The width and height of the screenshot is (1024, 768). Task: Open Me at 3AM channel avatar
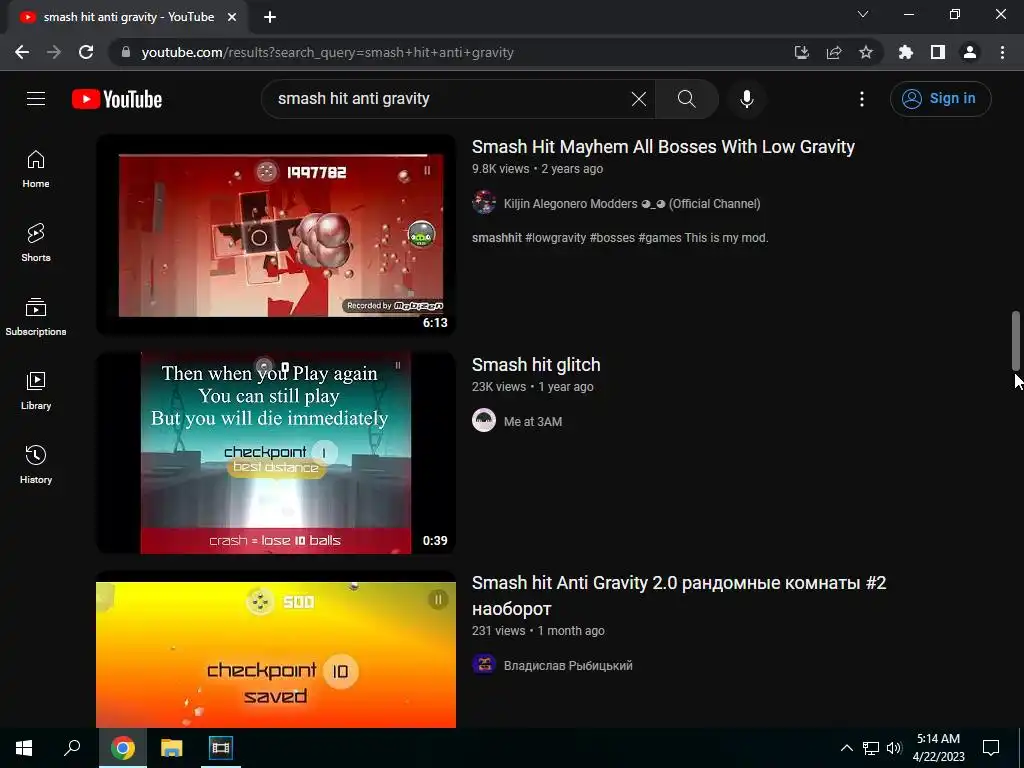(484, 421)
